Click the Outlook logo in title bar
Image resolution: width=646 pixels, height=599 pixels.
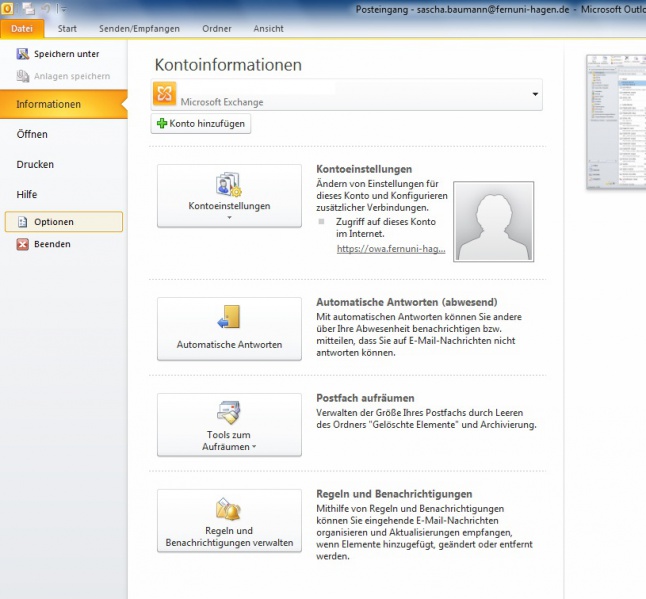(x=7, y=8)
